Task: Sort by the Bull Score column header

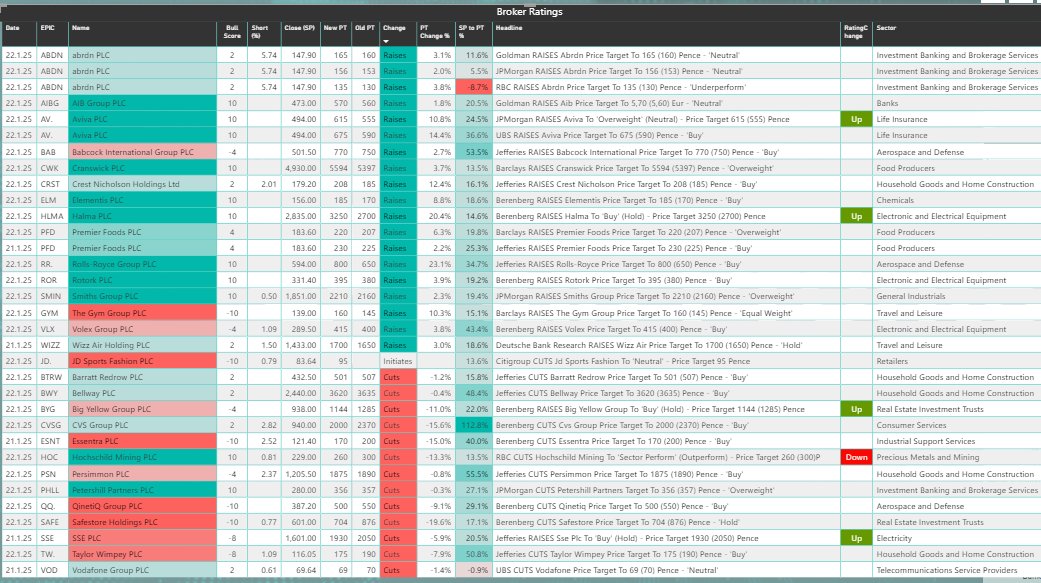Action: click(232, 32)
